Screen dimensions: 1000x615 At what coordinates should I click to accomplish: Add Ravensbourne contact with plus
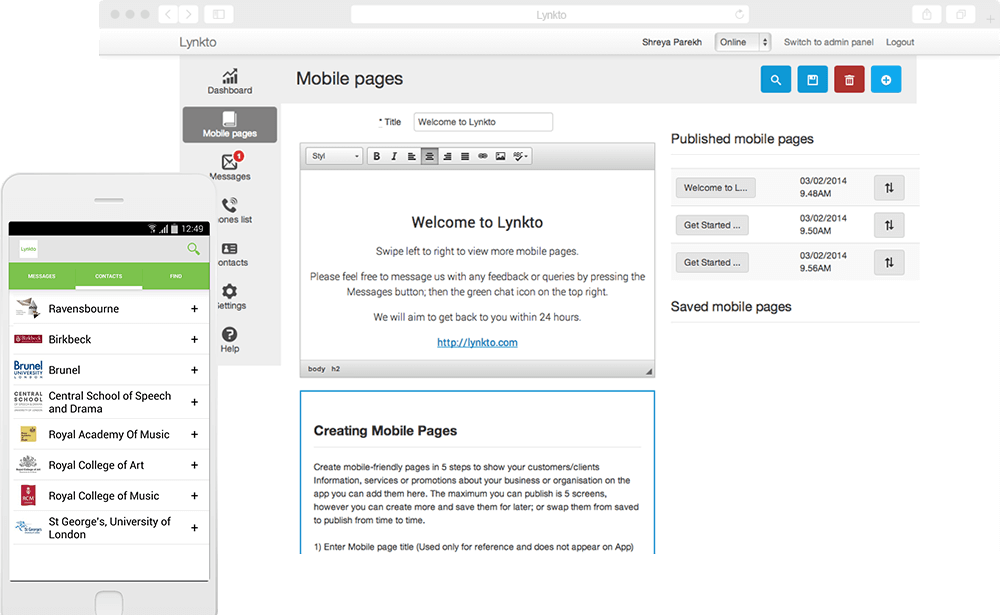(x=194, y=309)
